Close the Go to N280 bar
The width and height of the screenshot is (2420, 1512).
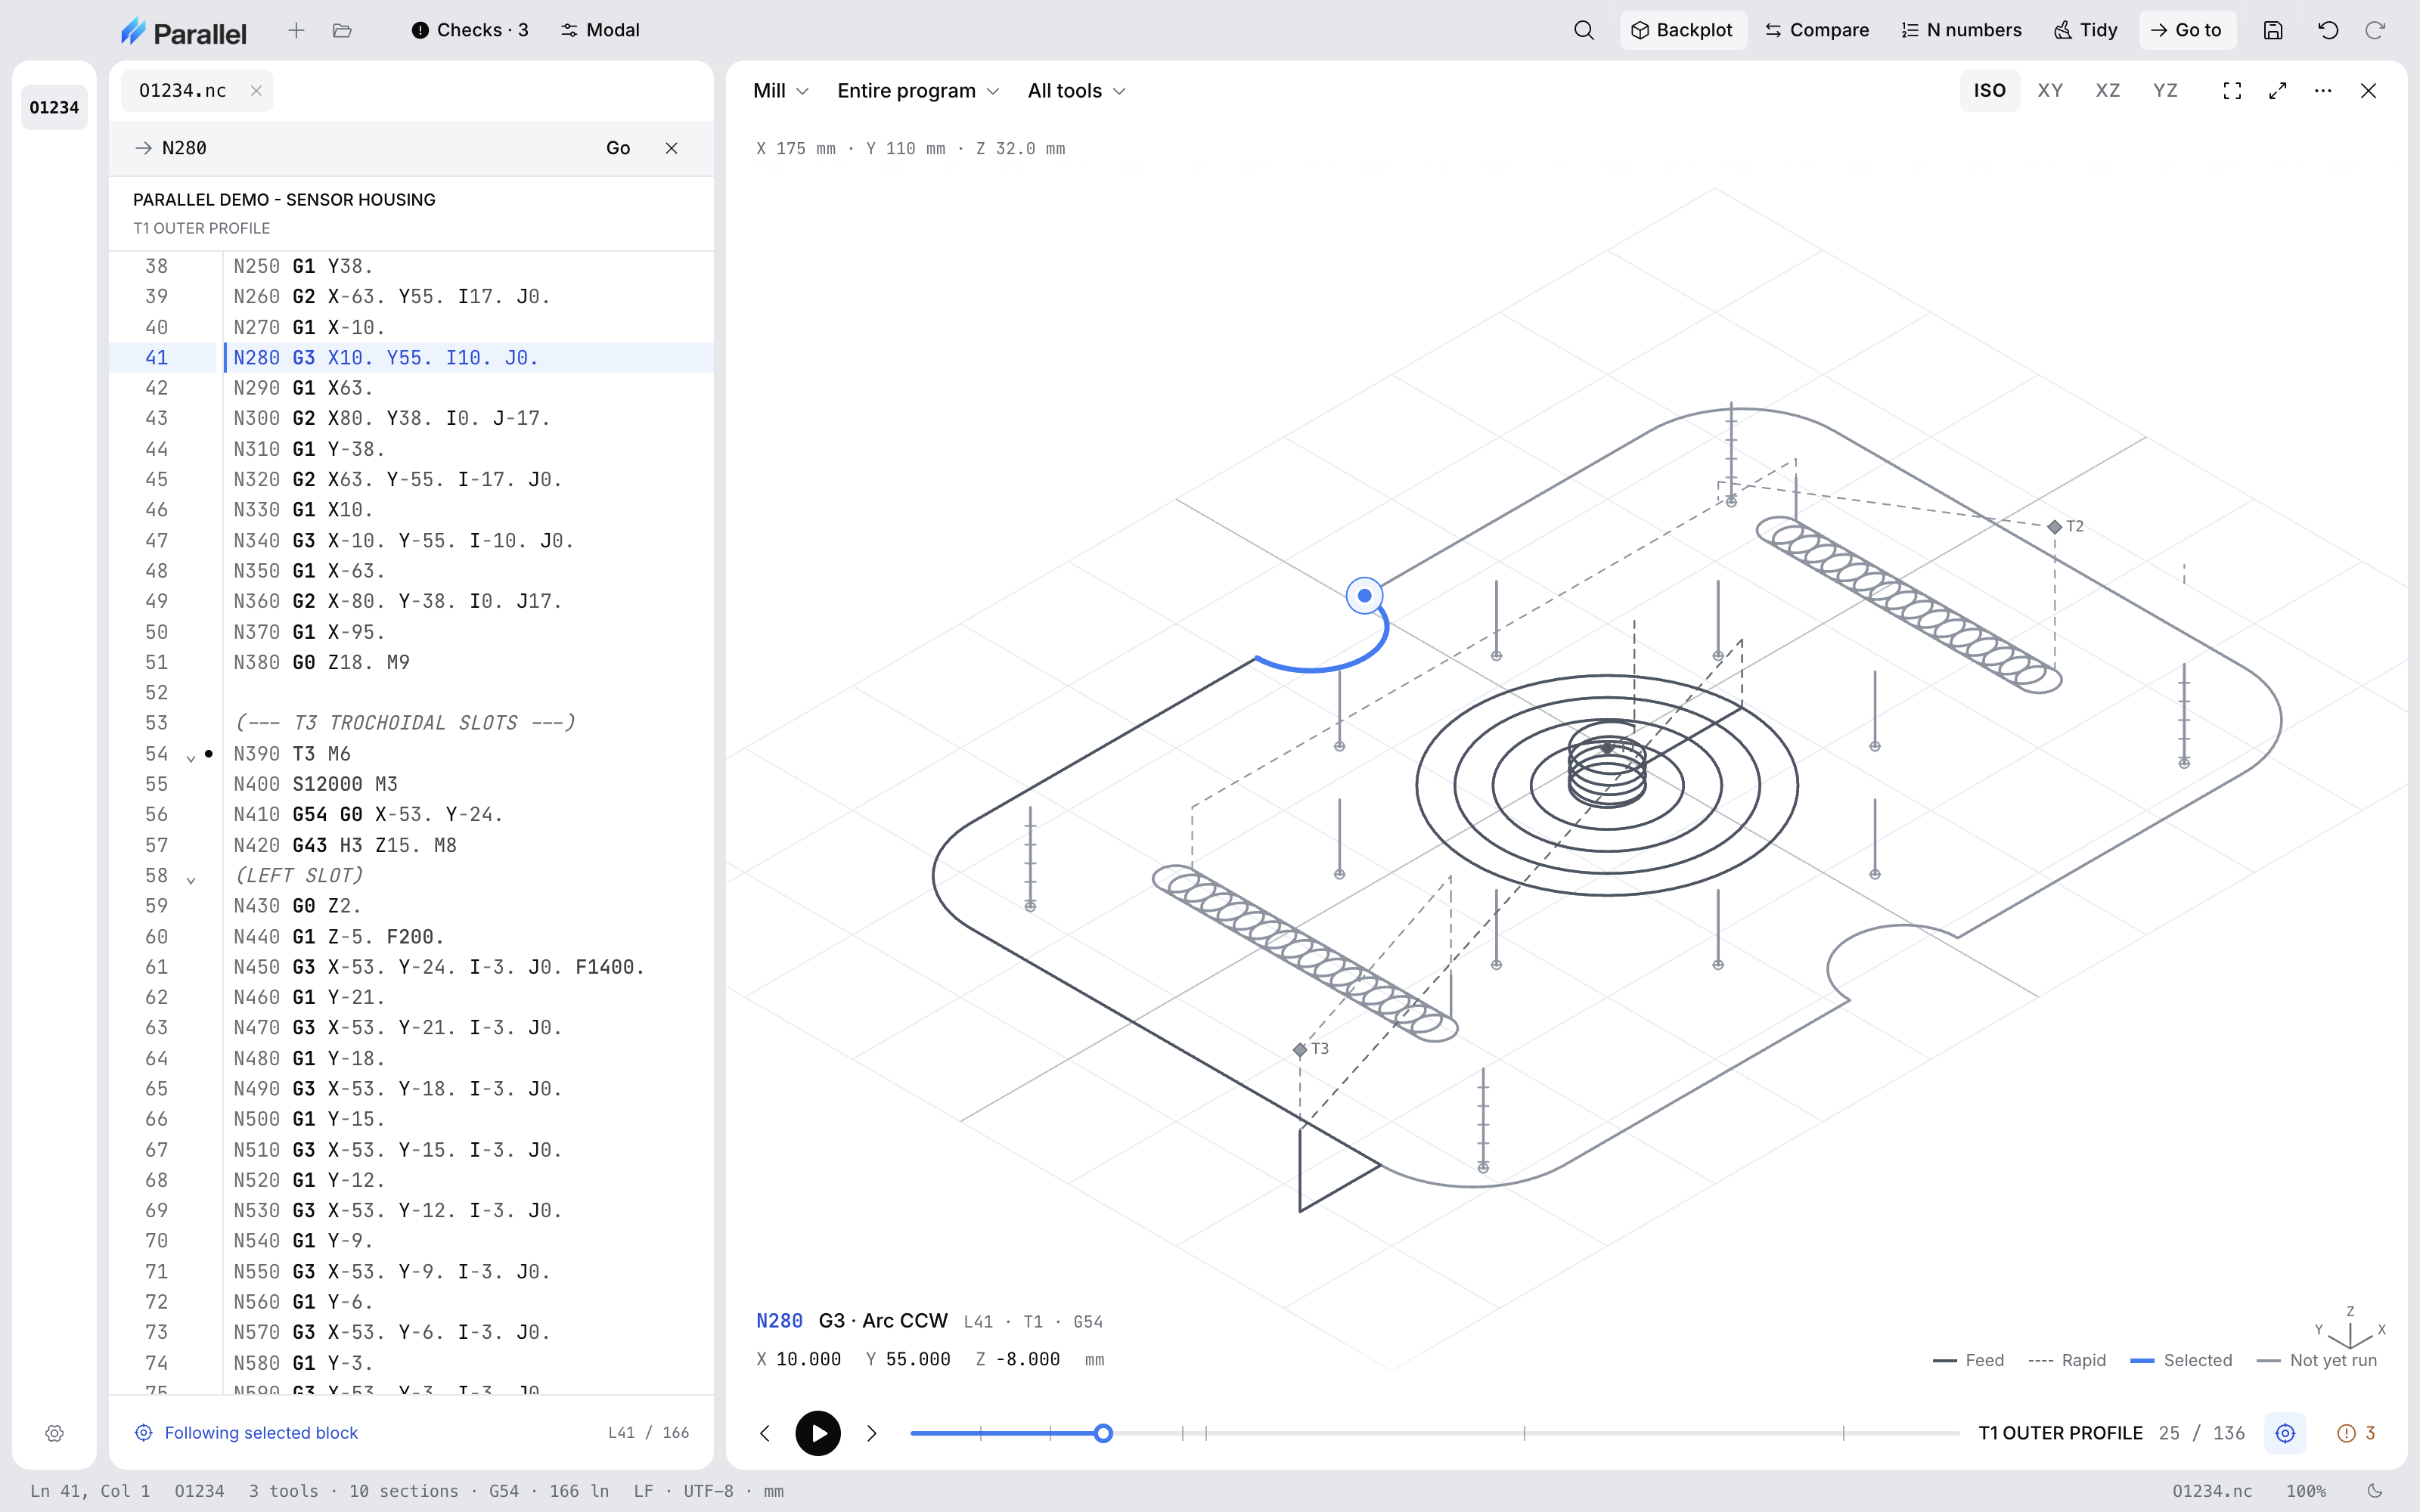(x=671, y=148)
